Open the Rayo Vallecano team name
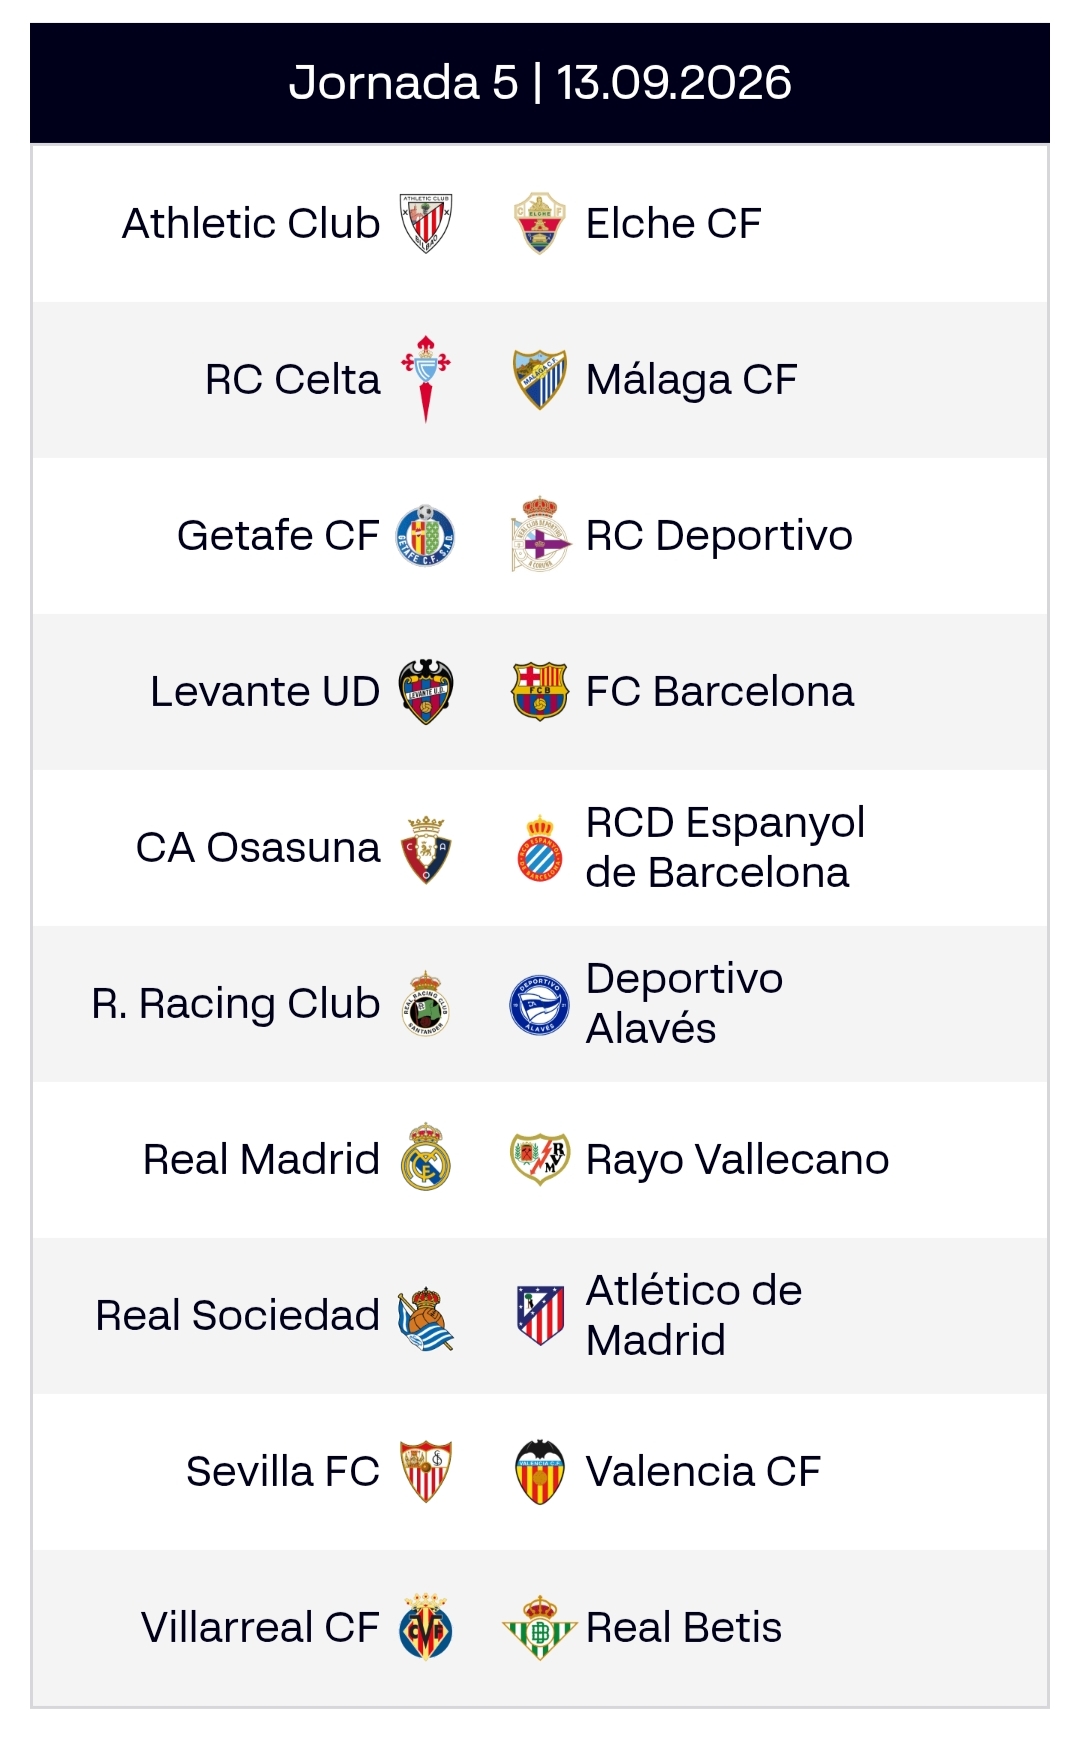1080x1739 pixels. tap(737, 1160)
